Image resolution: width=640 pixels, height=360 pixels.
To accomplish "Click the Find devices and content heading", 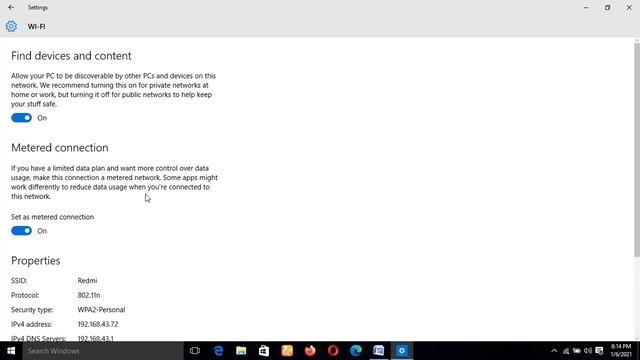I will tap(71, 56).
